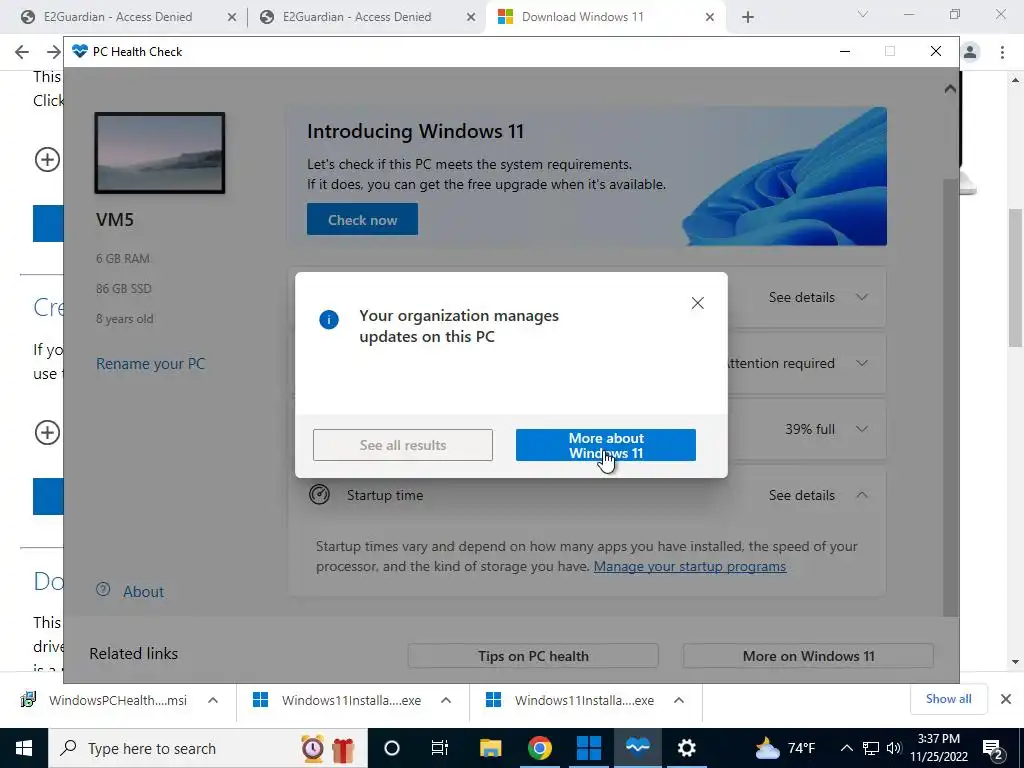
Task: Open the taskbar clock 3:37 PM
Action: 939,748
